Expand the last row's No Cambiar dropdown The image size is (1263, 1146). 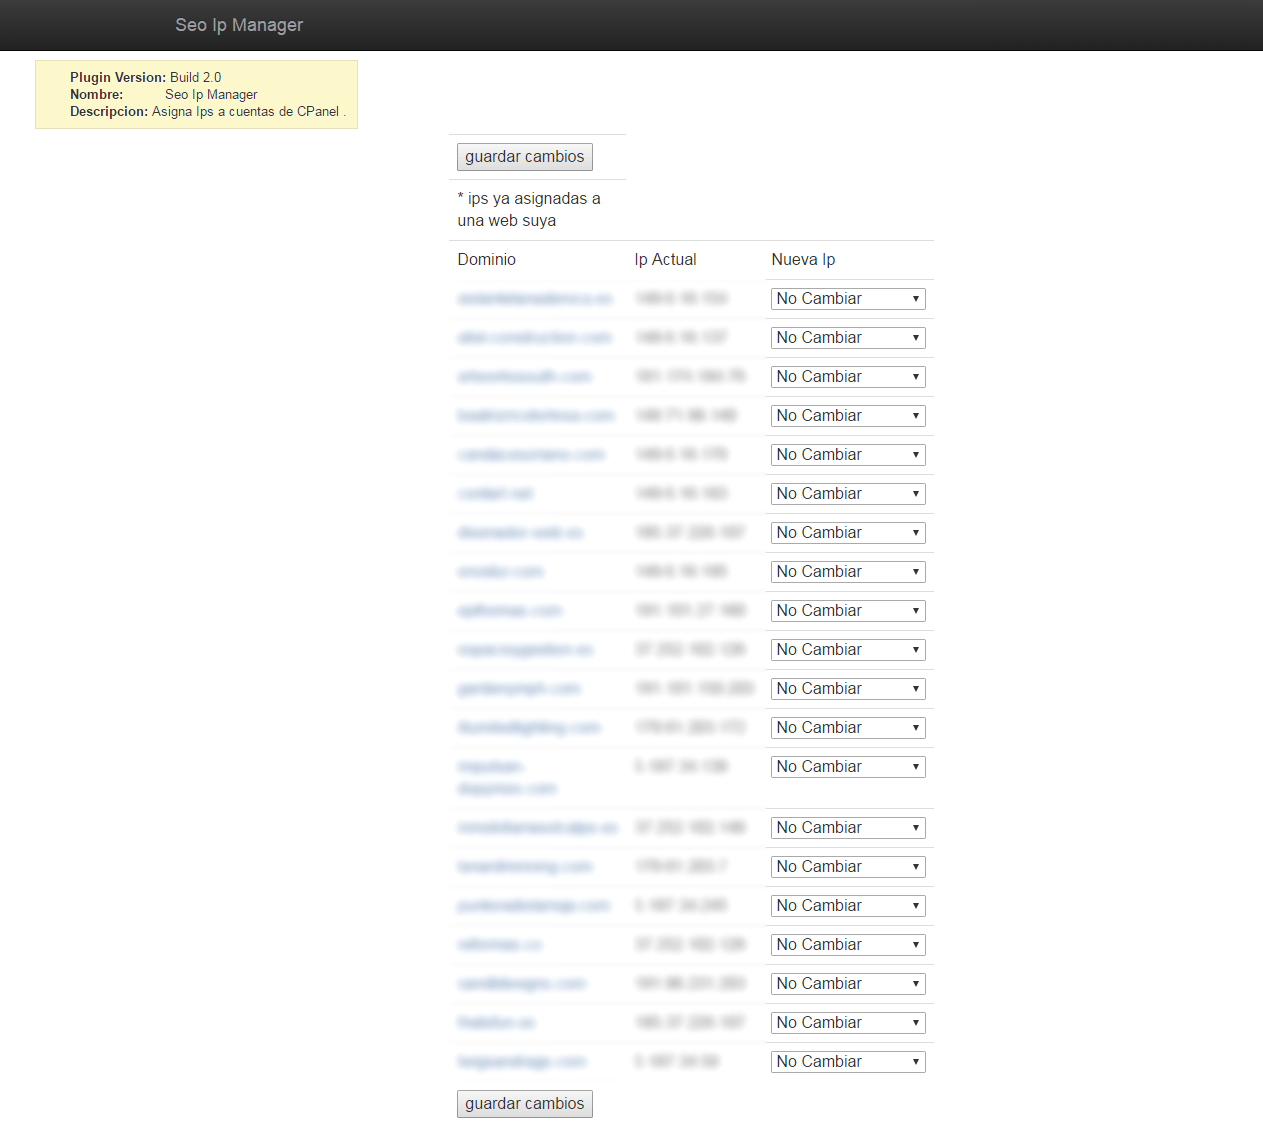click(847, 1062)
